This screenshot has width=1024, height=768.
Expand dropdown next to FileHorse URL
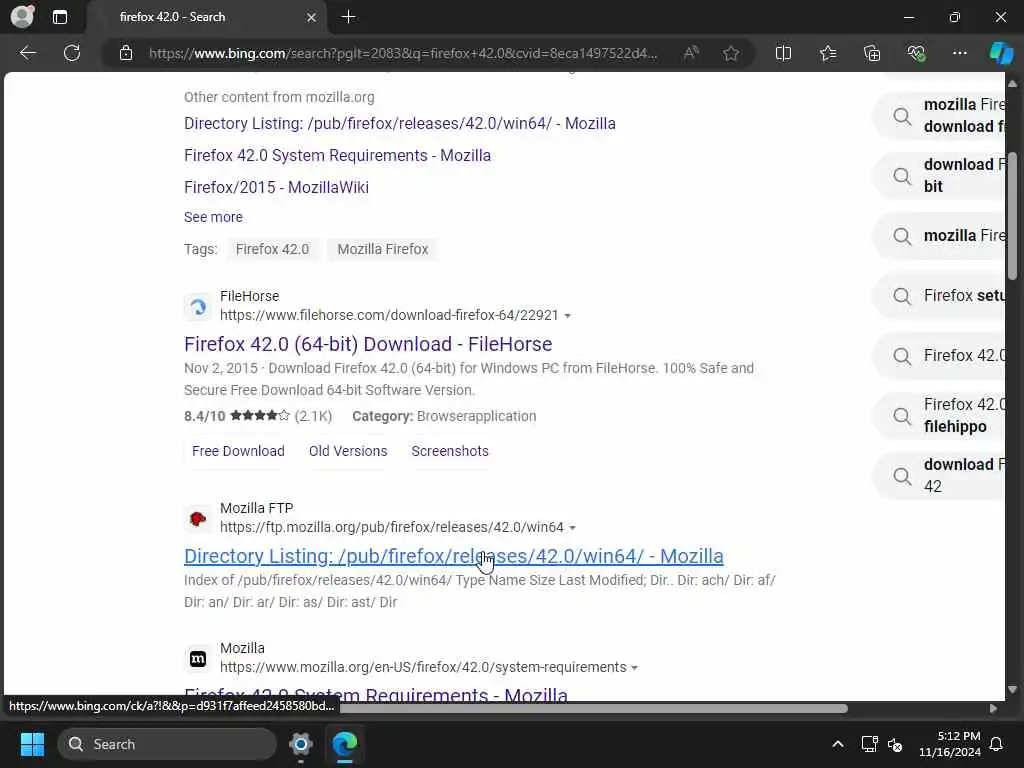(x=568, y=316)
